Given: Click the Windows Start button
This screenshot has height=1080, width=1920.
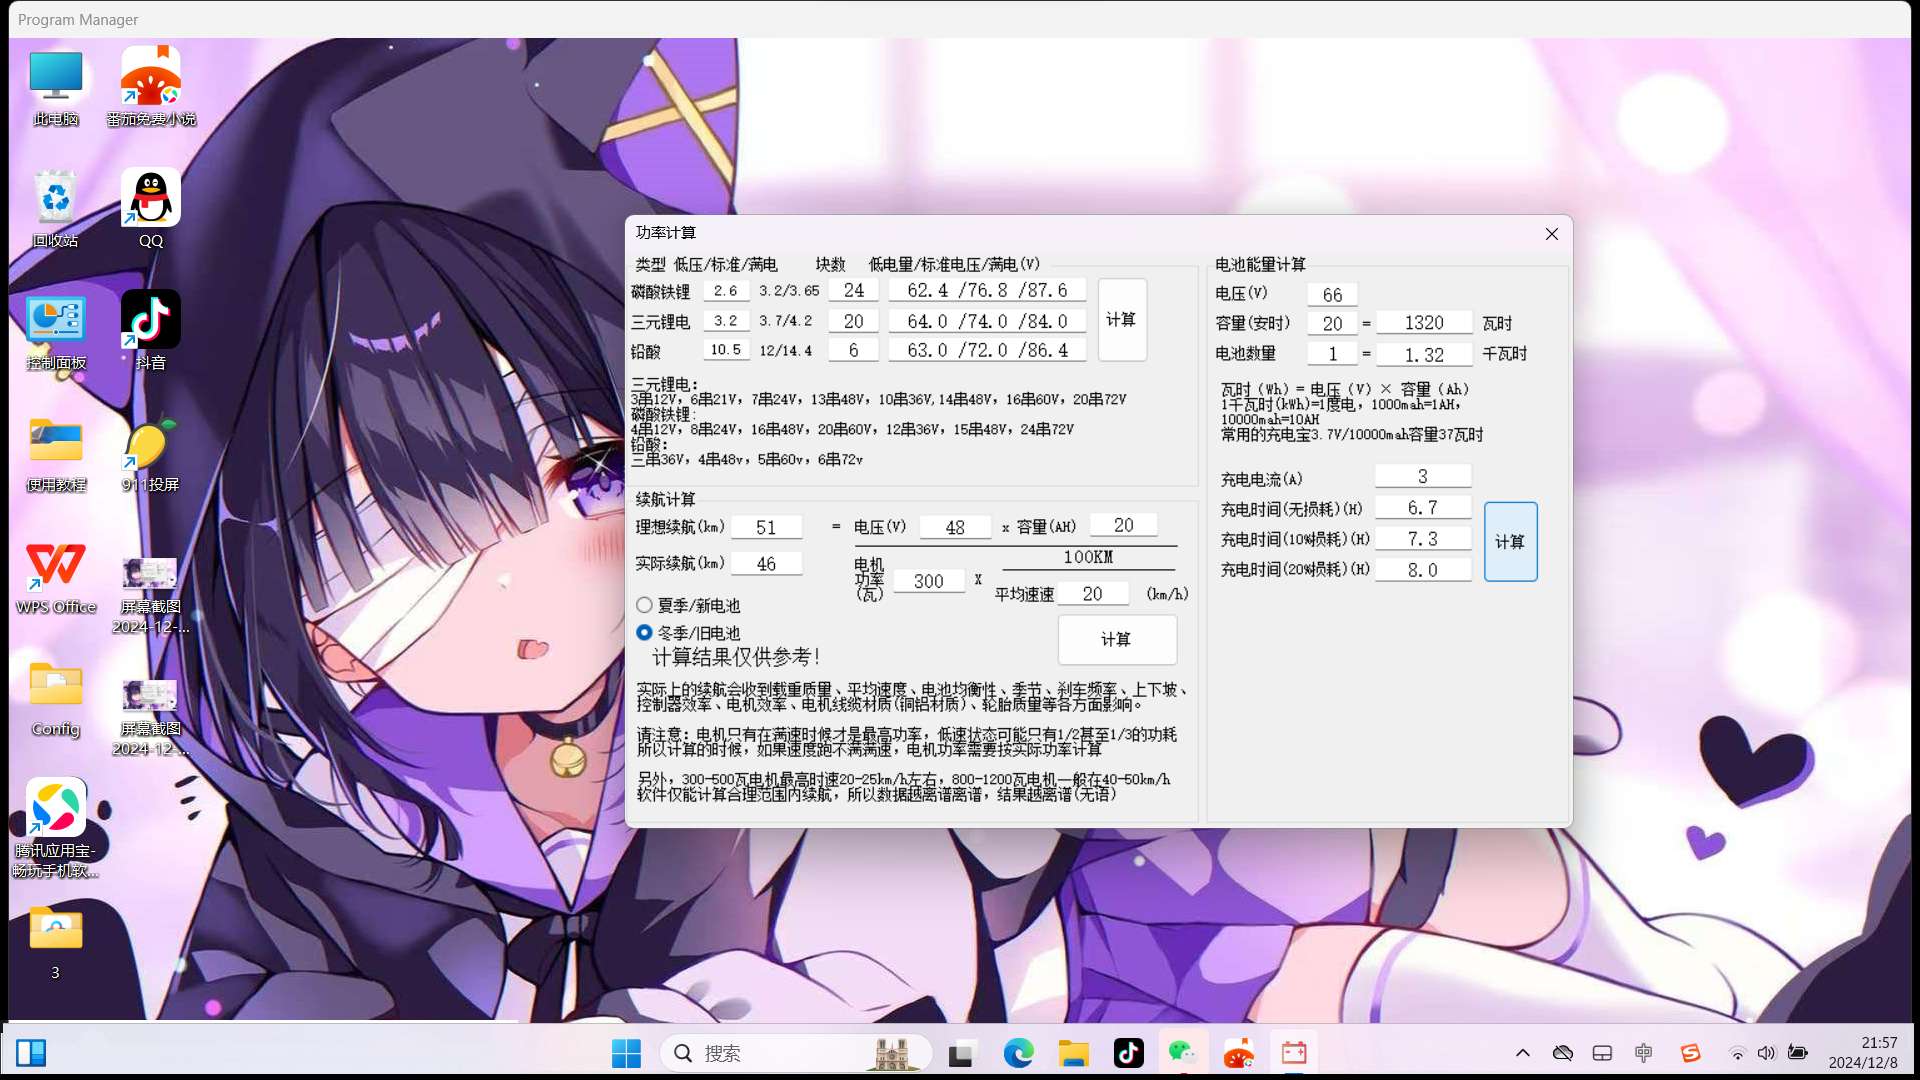Looking at the screenshot, I should [627, 1053].
